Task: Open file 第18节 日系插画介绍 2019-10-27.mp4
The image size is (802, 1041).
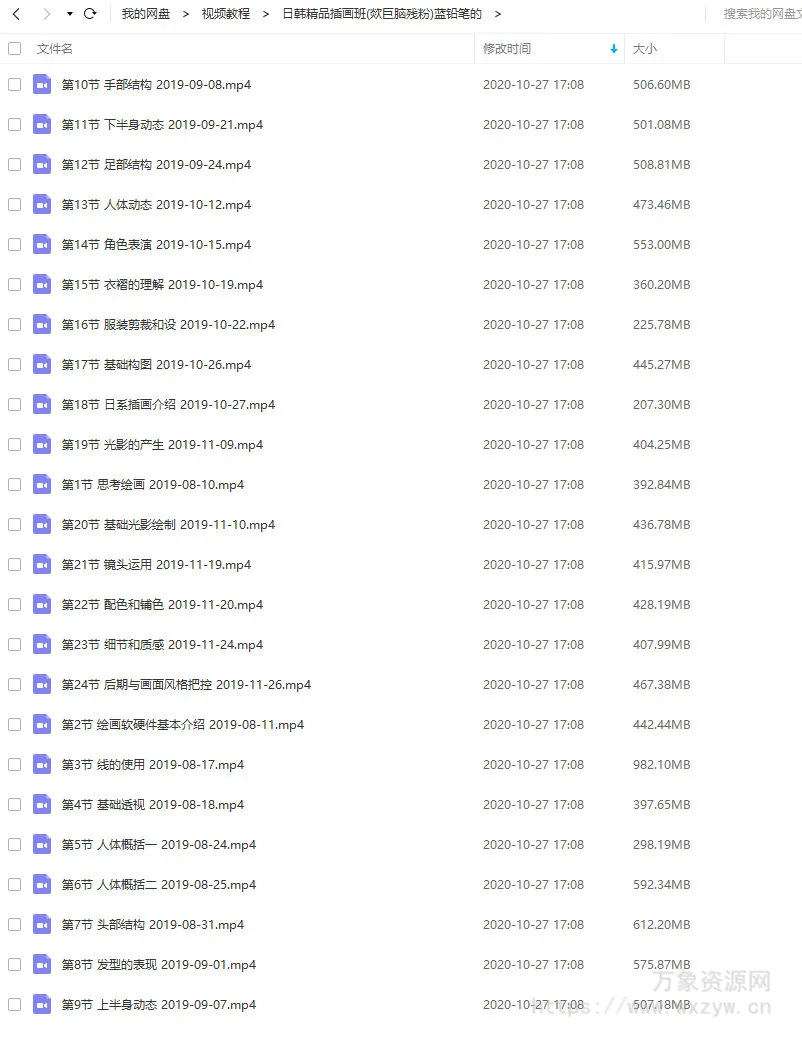Action: tap(168, 404)
